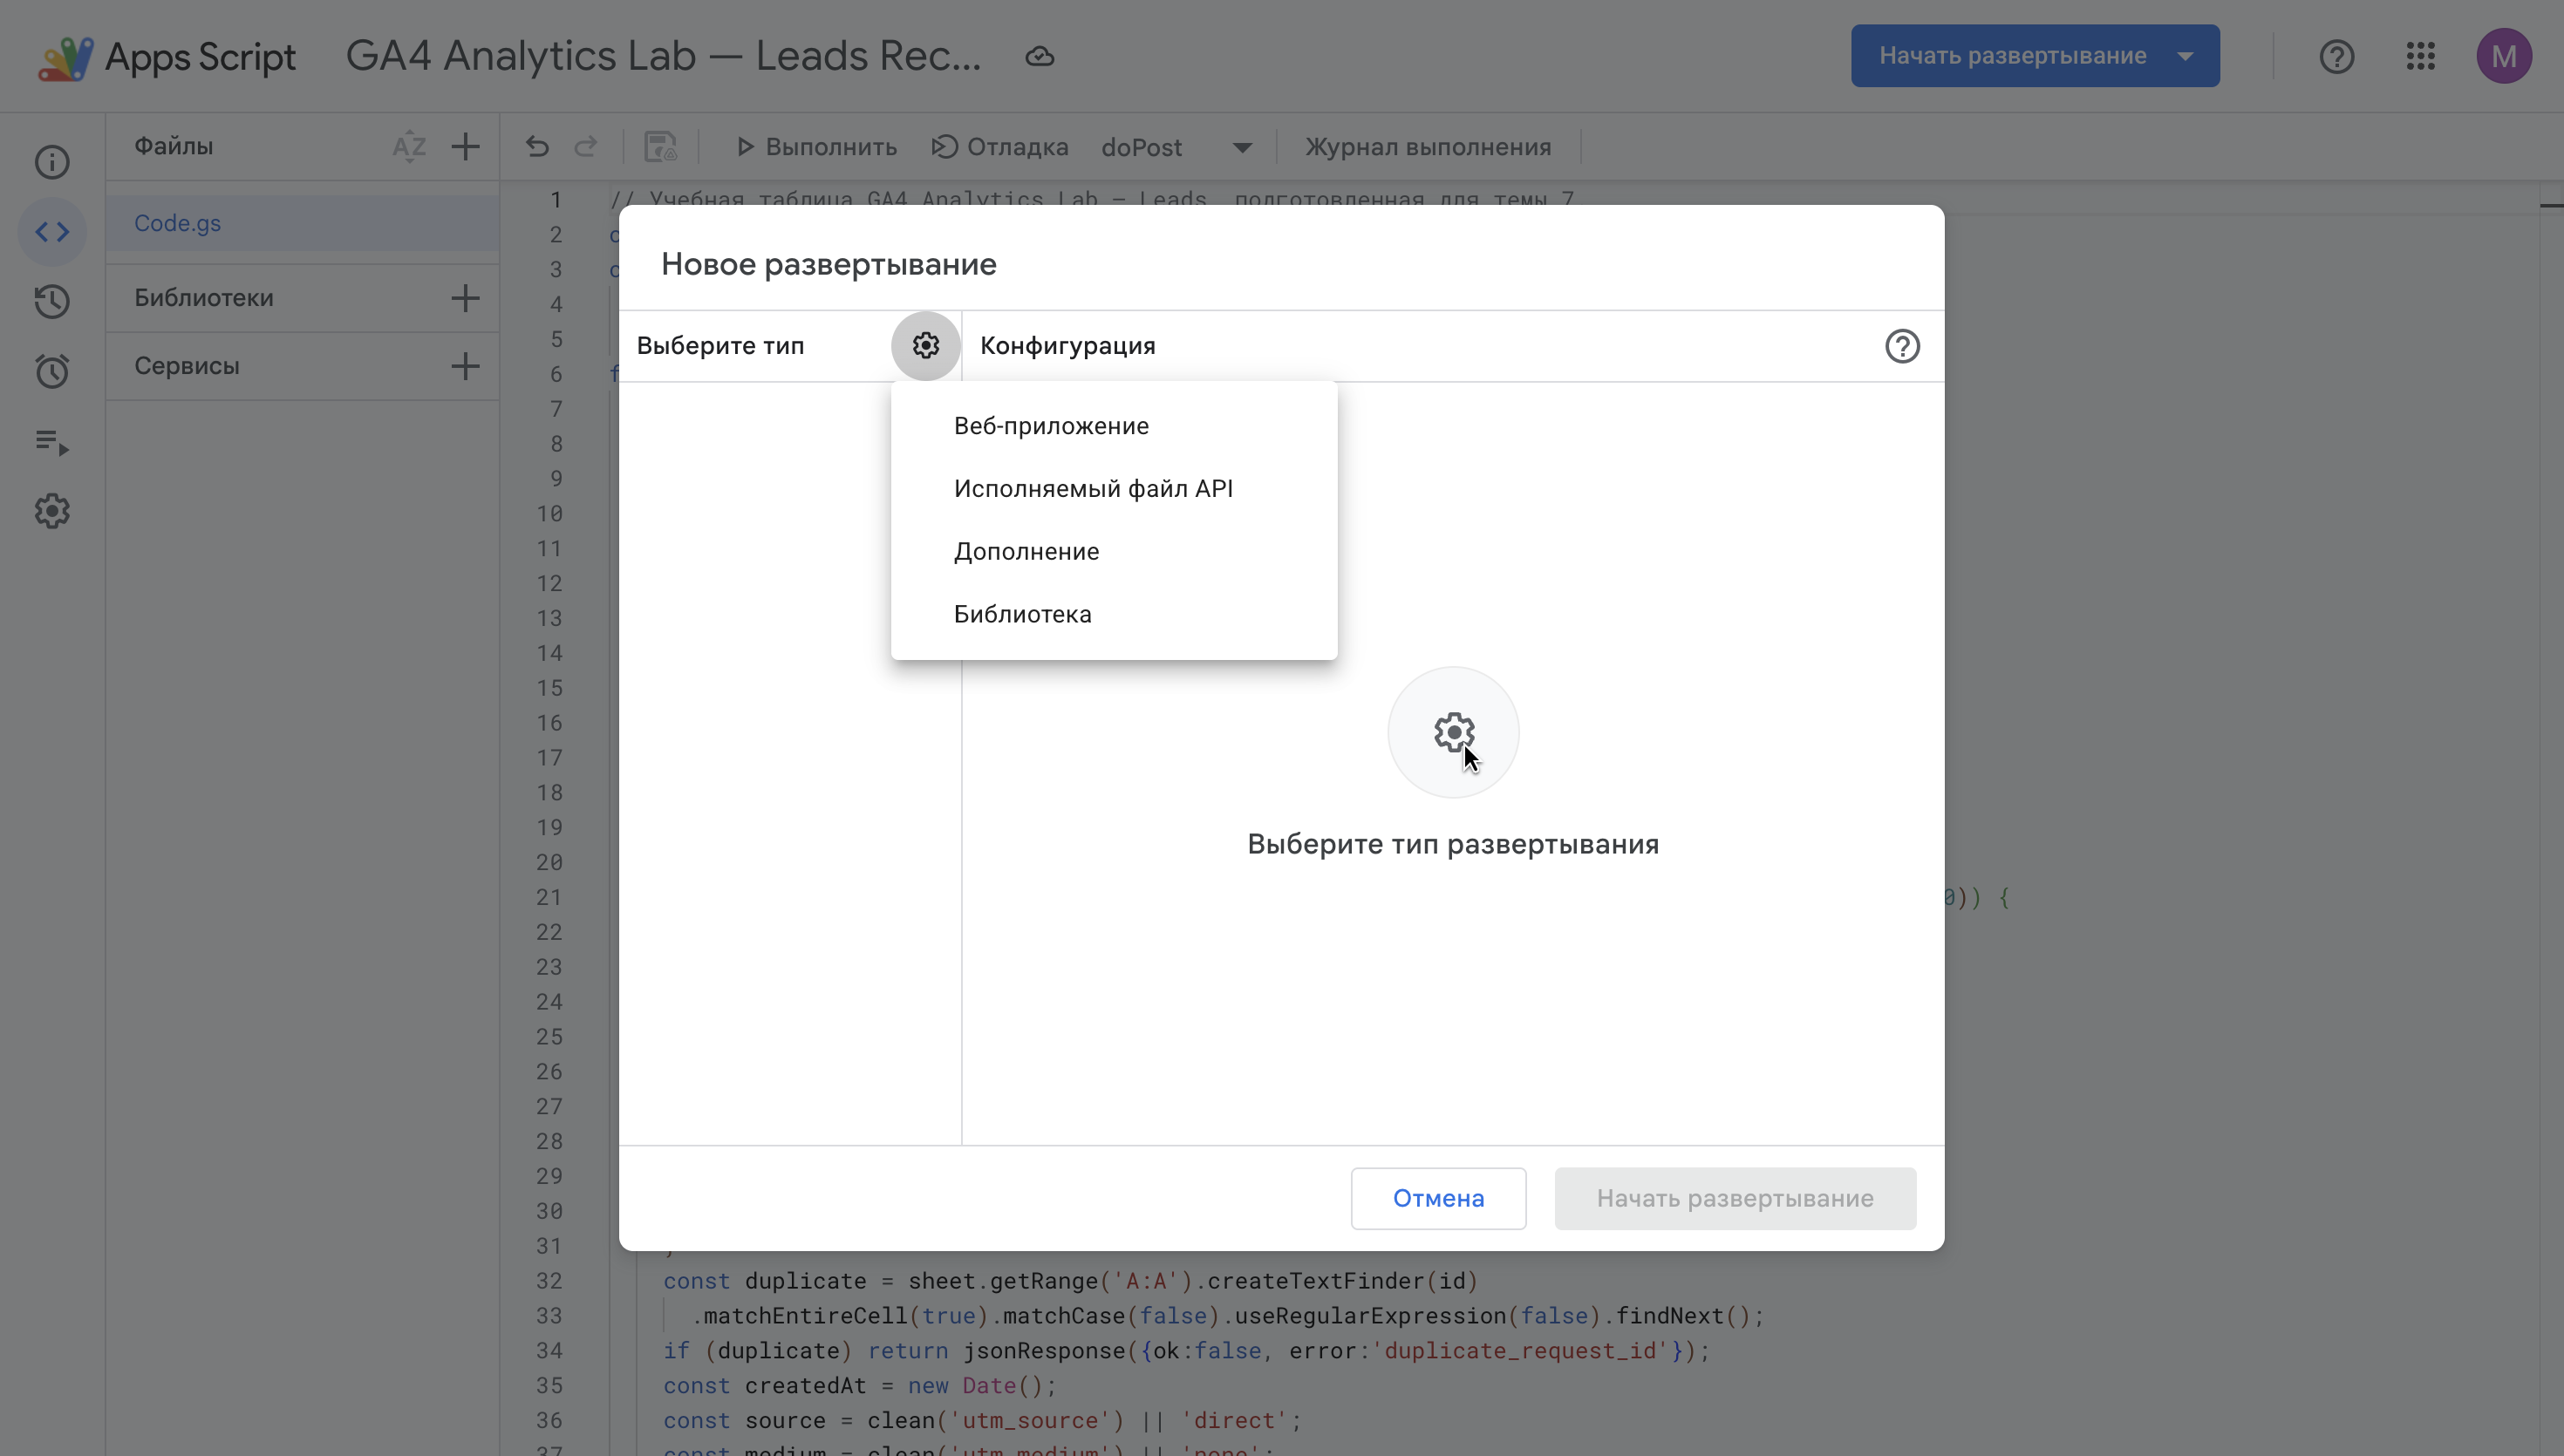Add a service with the Сервисы plus
This screenshot has height=1456, width=2564.
(x=465, y=366)
